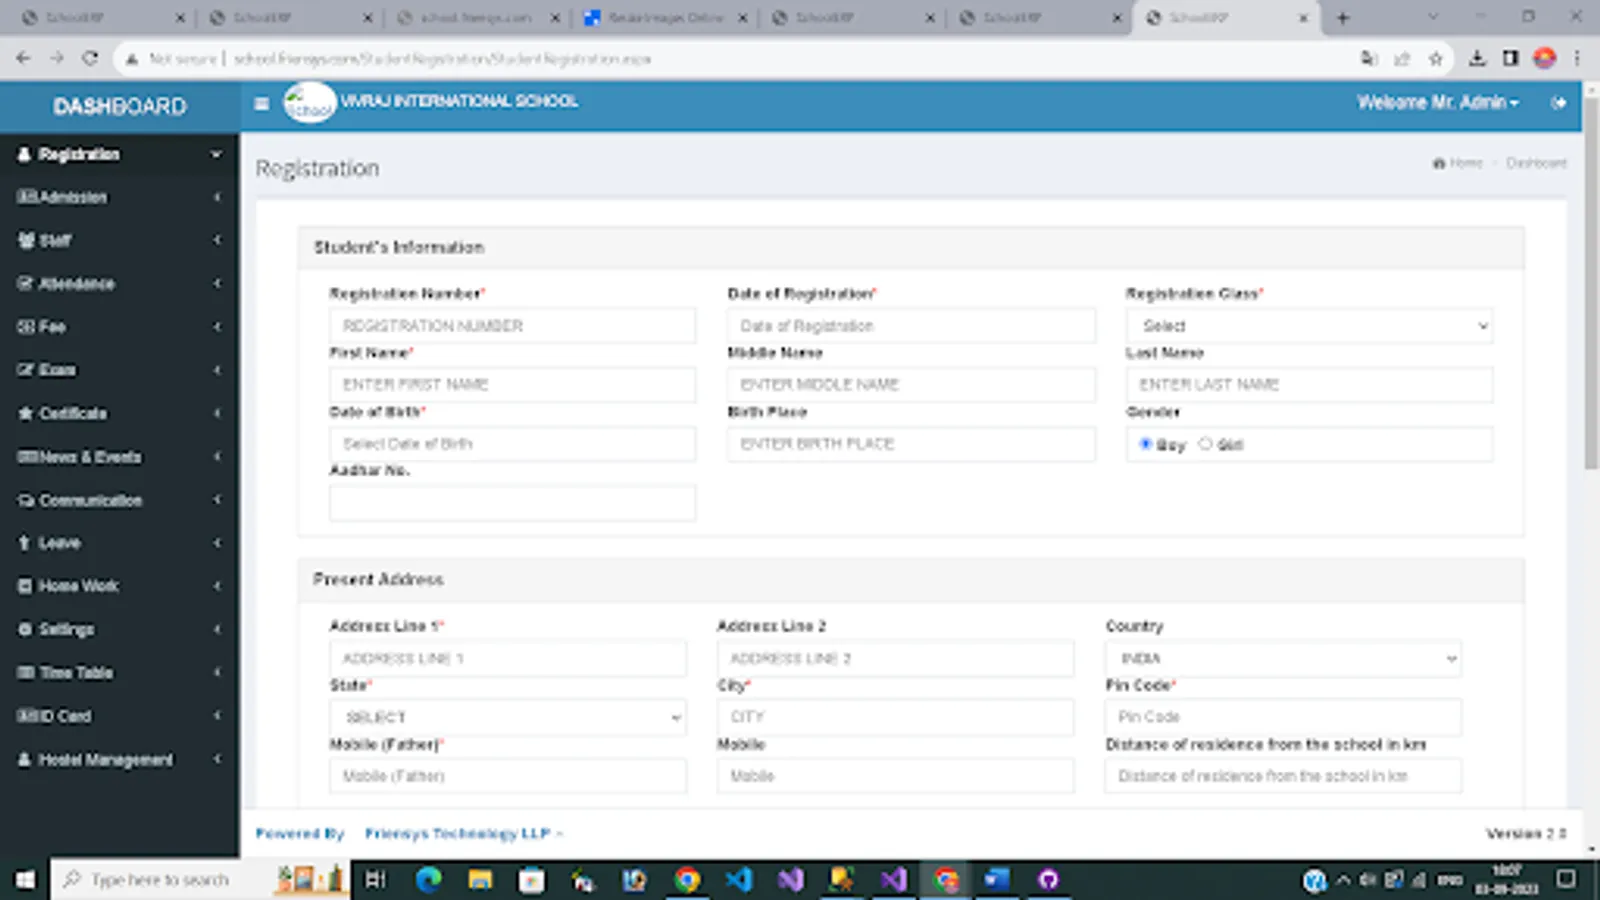Focus the Aadhar No. field

[512, 503]
